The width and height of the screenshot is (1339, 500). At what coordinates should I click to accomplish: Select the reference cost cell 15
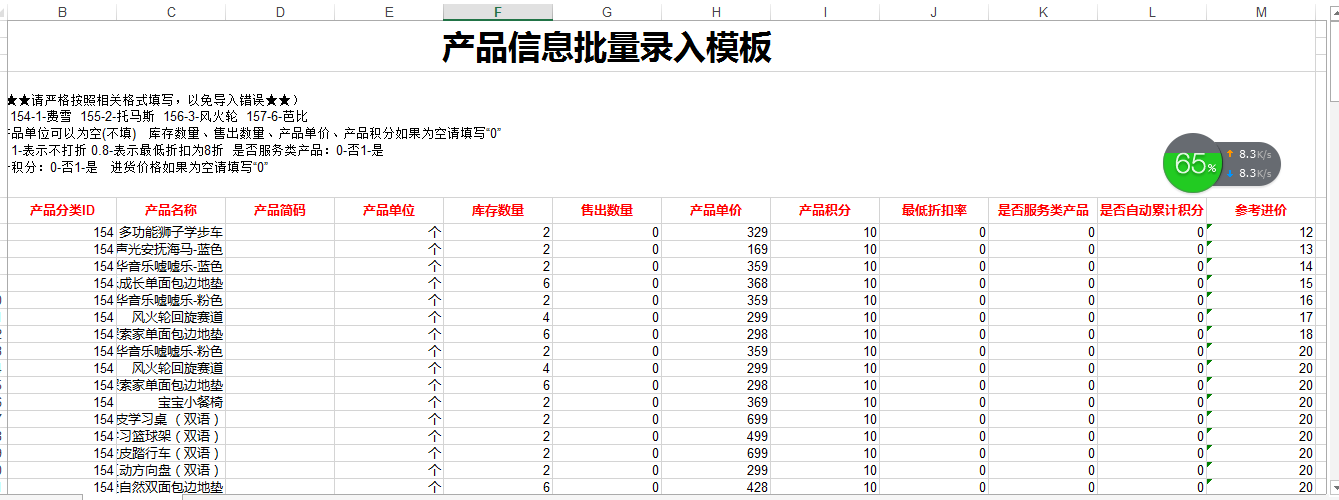(x=1261, y=283)
